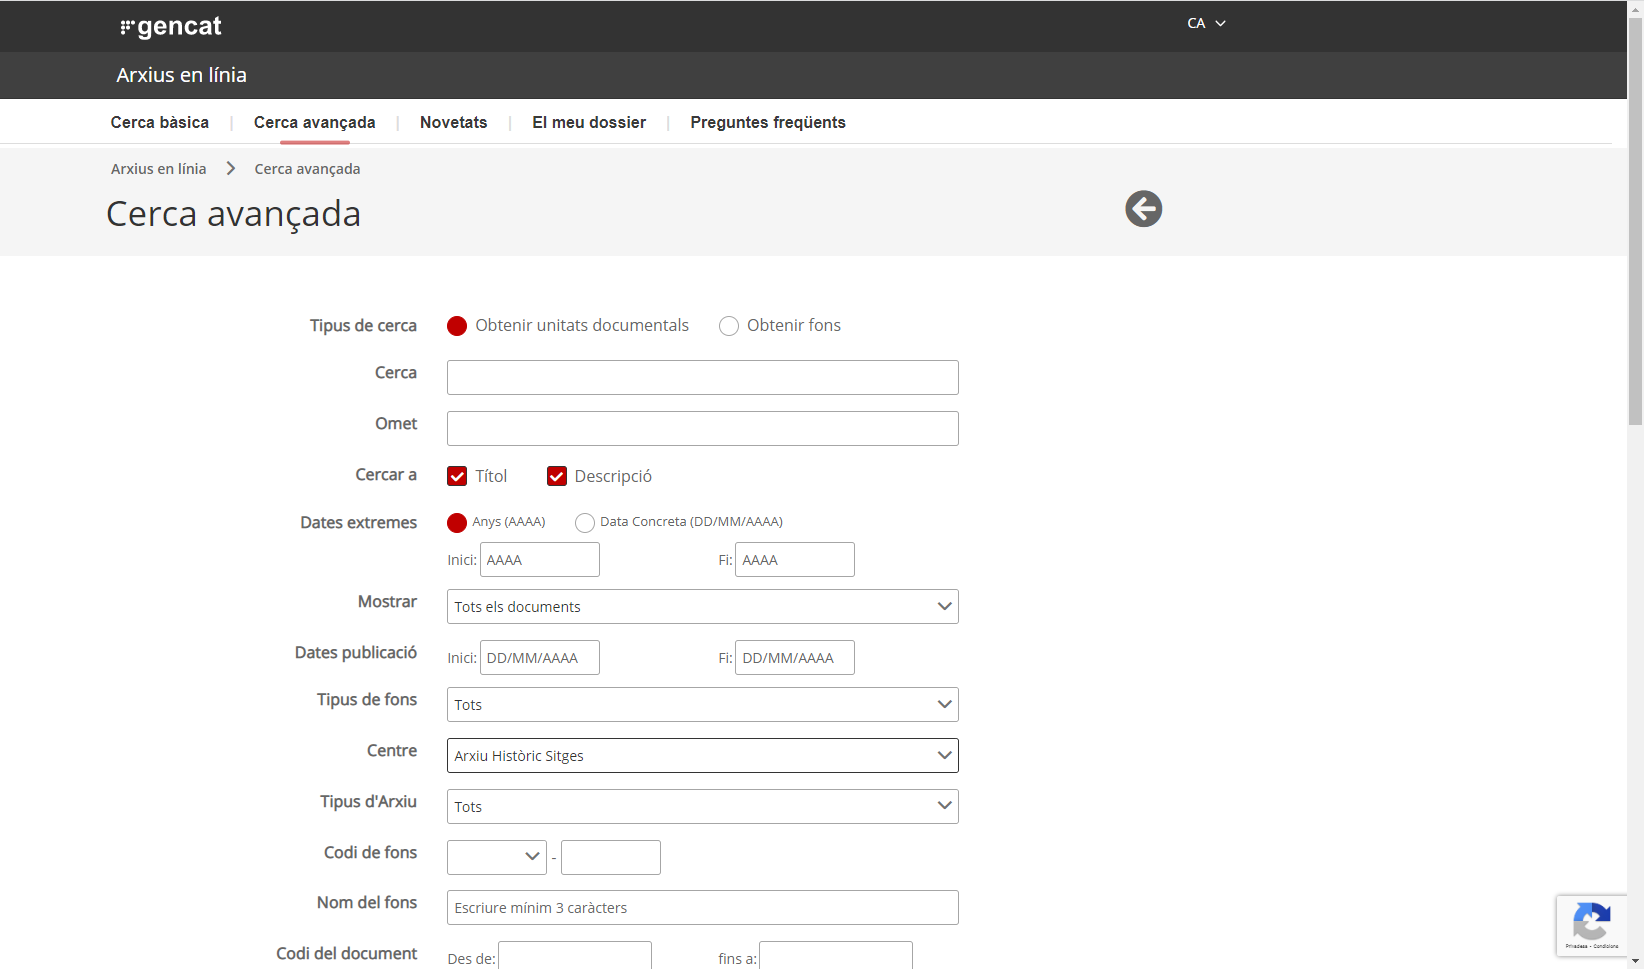
Task: Click Arxius en línia header title
Action: [181, 75]
